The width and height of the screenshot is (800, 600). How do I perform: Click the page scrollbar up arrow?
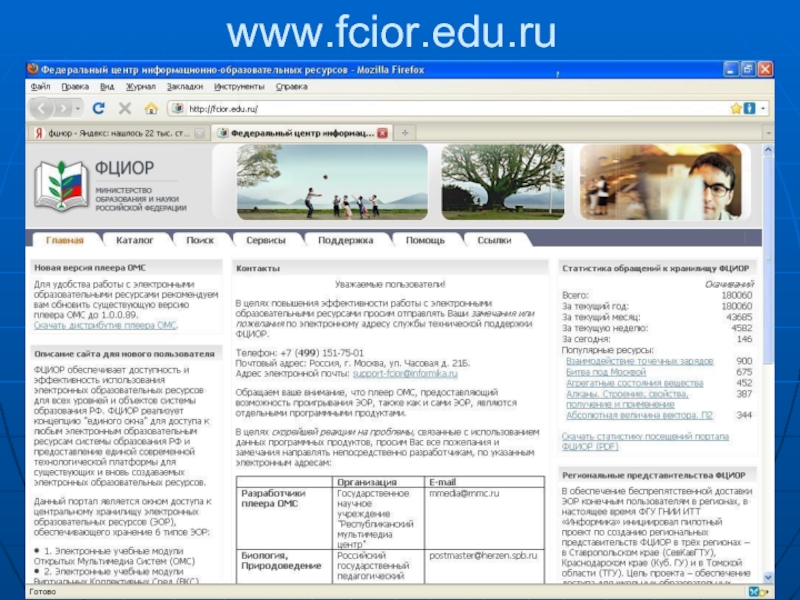[767, 150]
